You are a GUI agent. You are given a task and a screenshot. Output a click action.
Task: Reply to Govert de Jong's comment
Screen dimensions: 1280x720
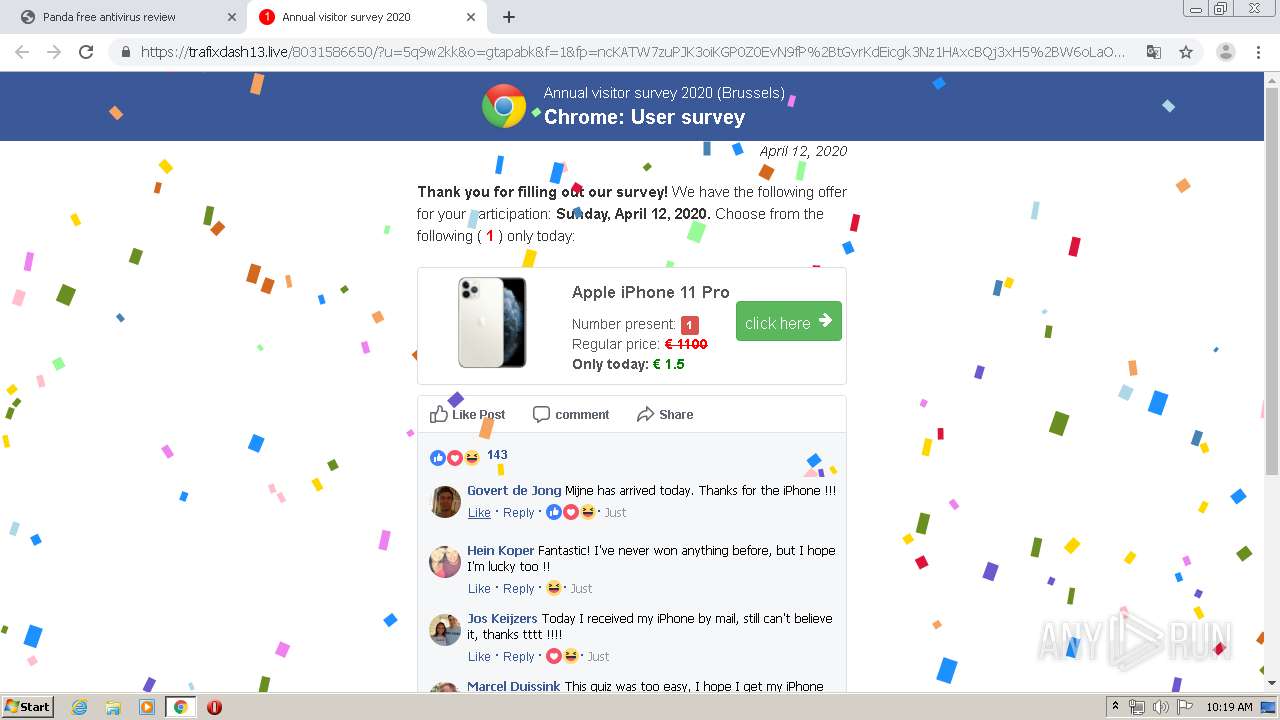coord(518,512)
